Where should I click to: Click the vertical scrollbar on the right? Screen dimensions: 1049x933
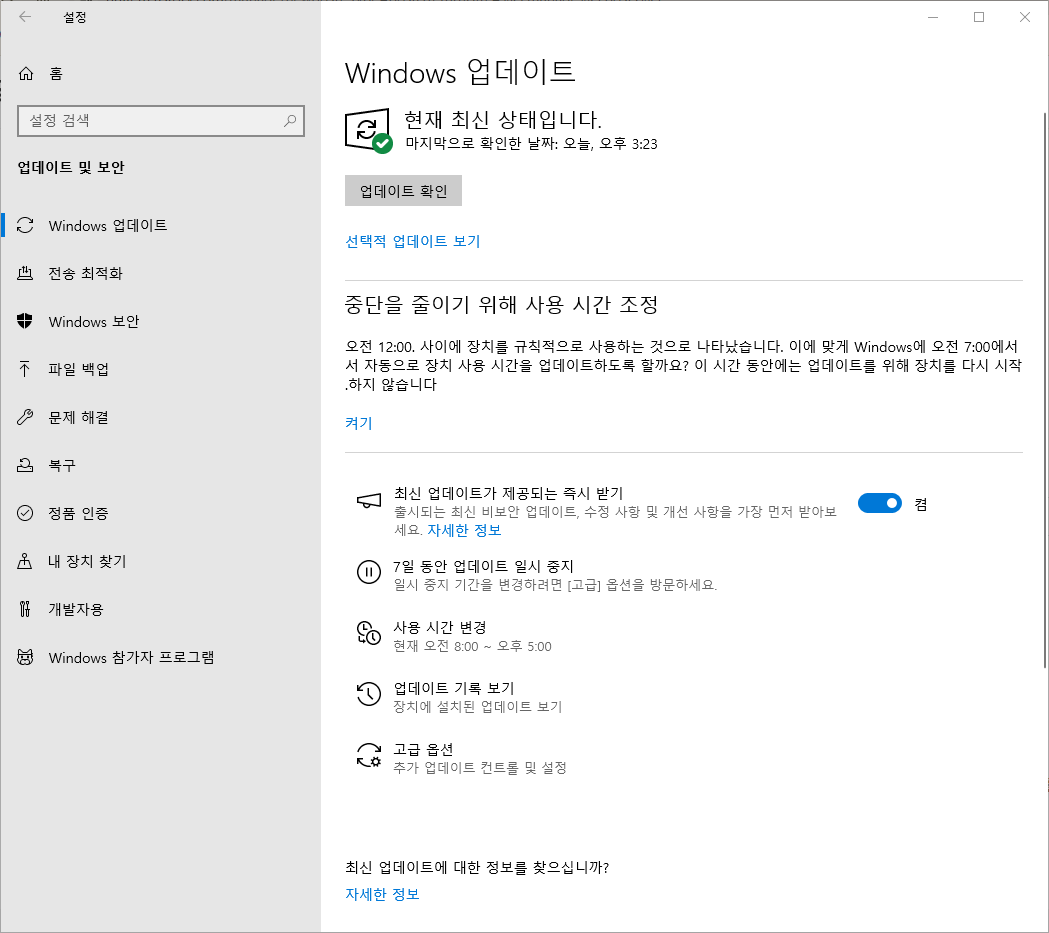click(x=1045, y=390)
